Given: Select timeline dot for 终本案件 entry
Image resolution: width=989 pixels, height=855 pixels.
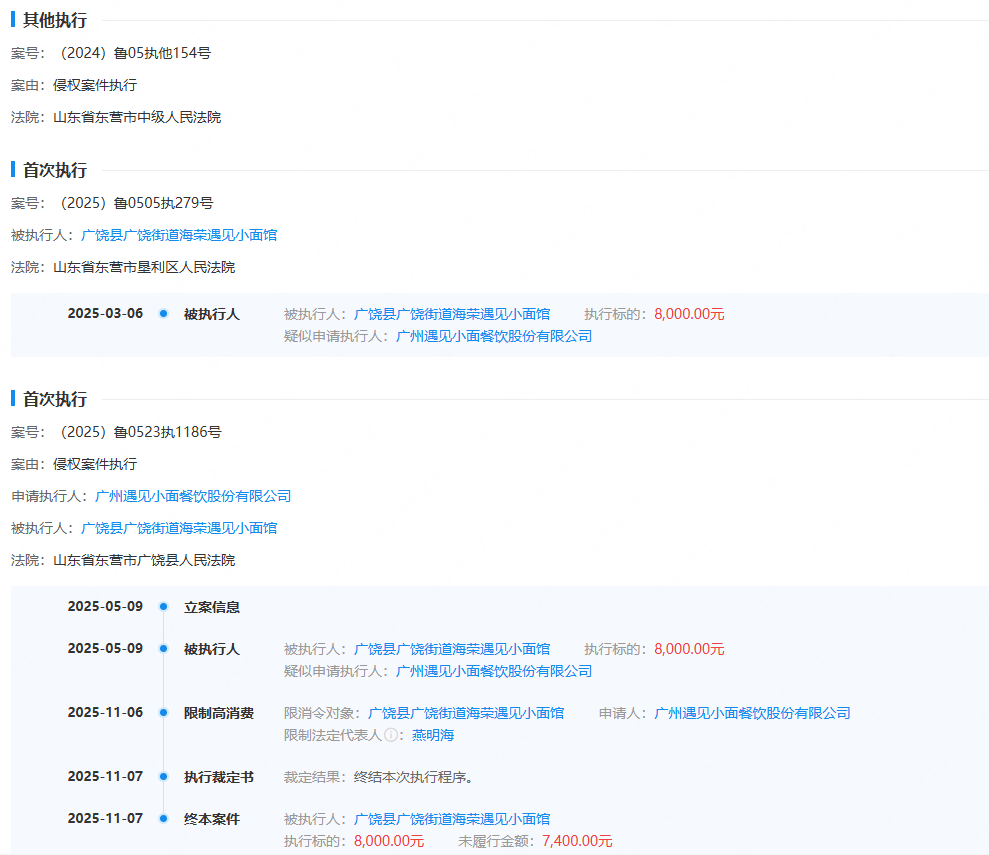Looking at the screenshot, I should [163, 818].
